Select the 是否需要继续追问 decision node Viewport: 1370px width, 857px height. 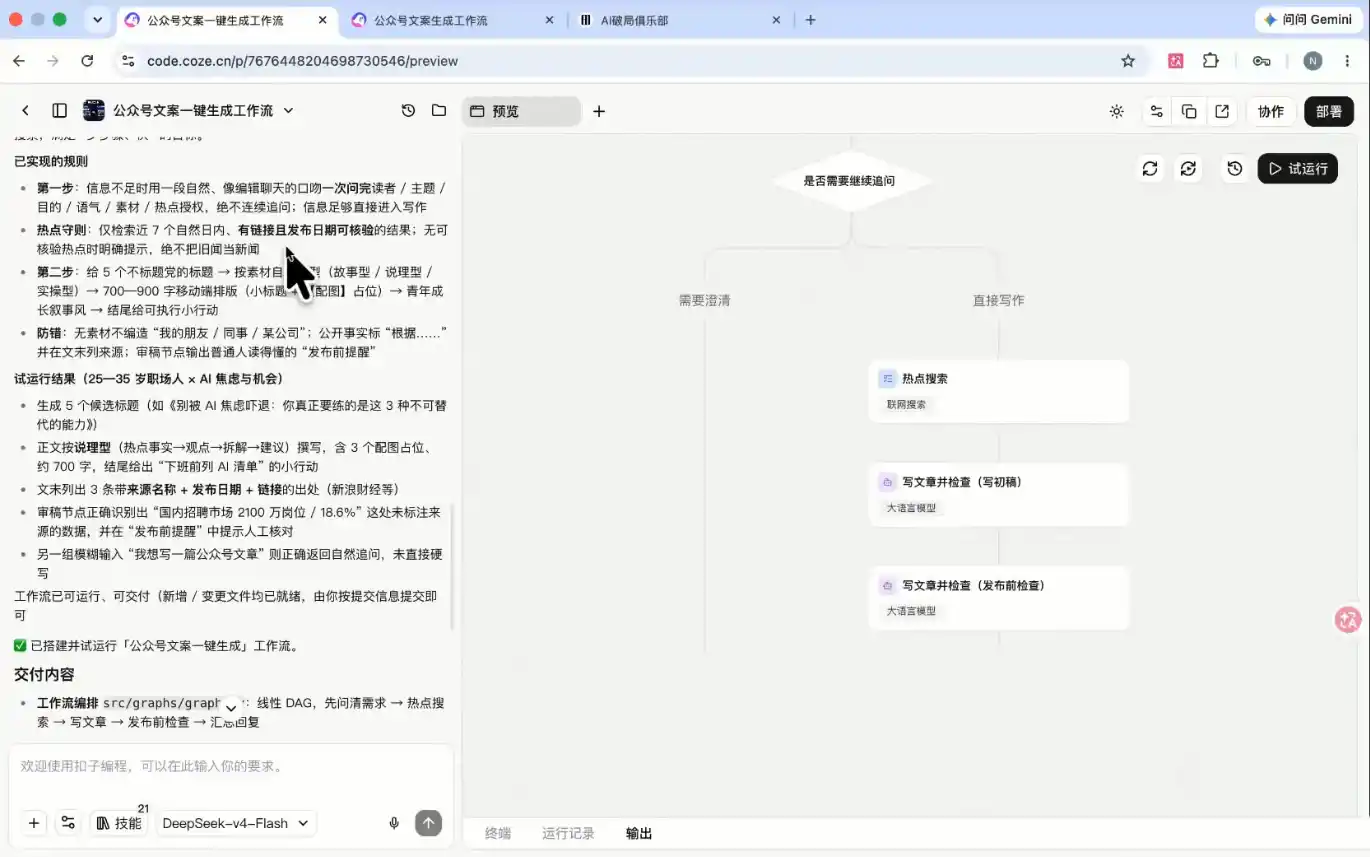pos(851,181)
